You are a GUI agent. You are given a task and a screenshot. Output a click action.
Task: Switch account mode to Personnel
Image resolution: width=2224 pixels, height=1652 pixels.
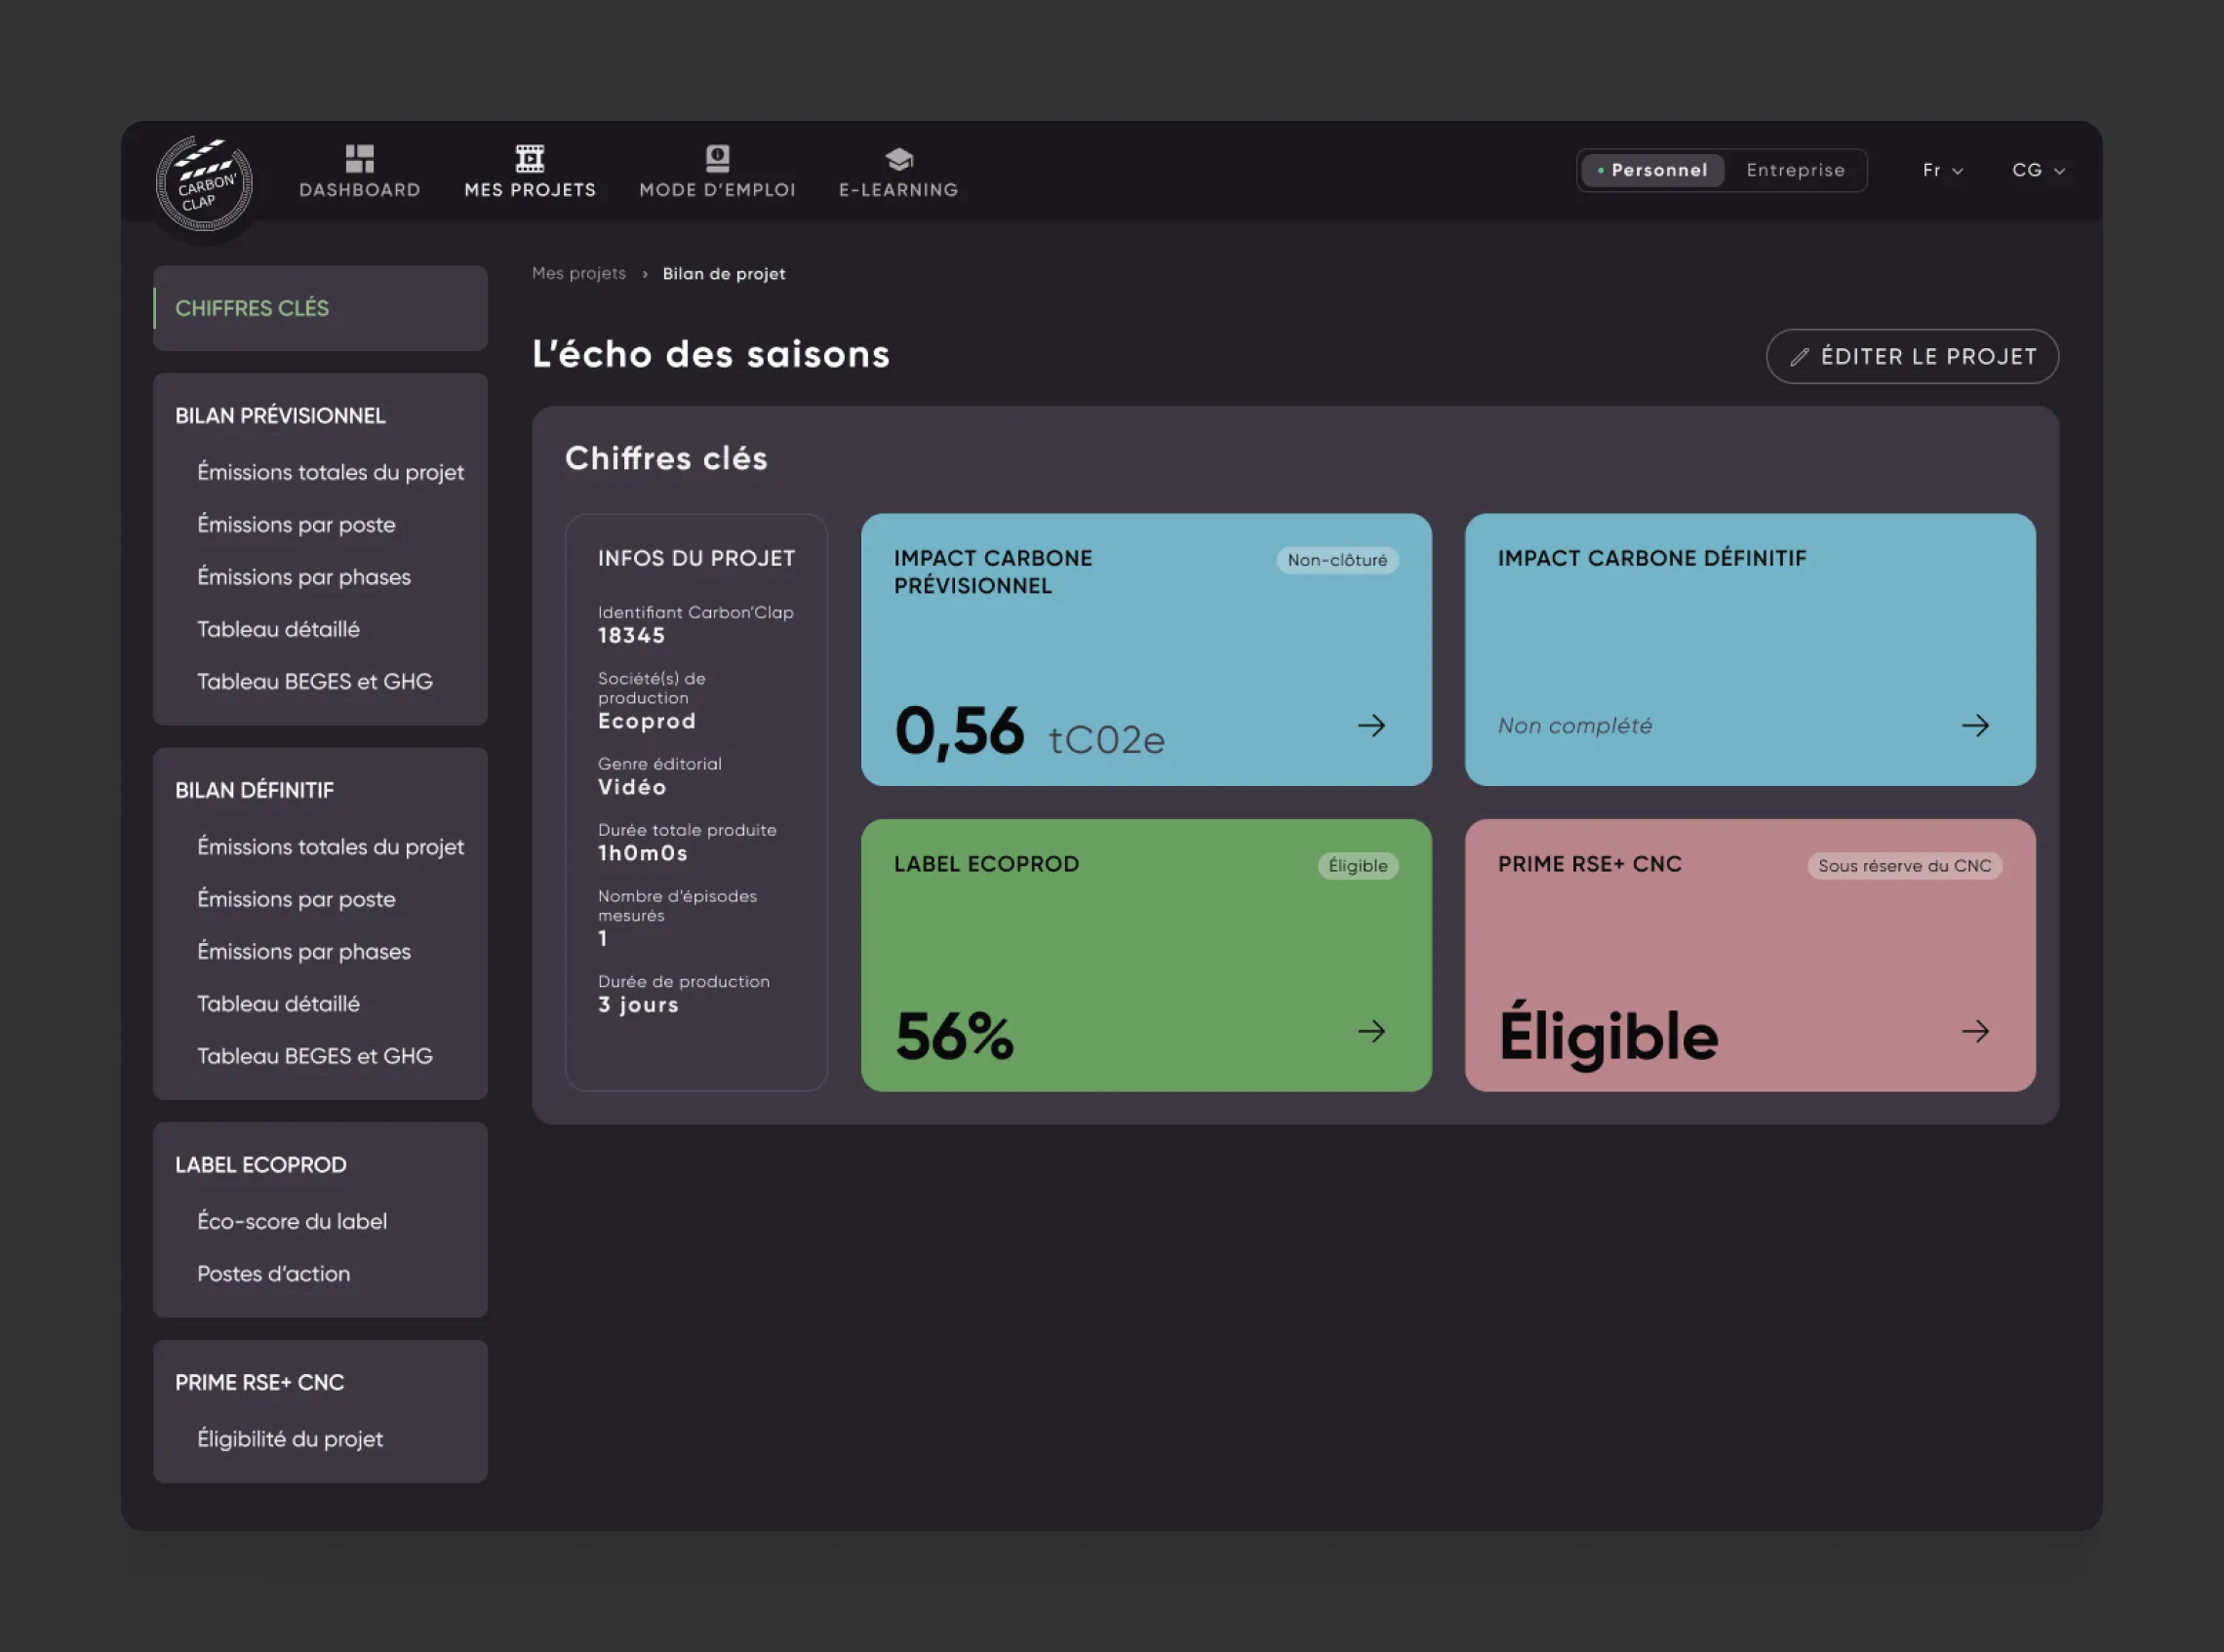point(1652,170)
